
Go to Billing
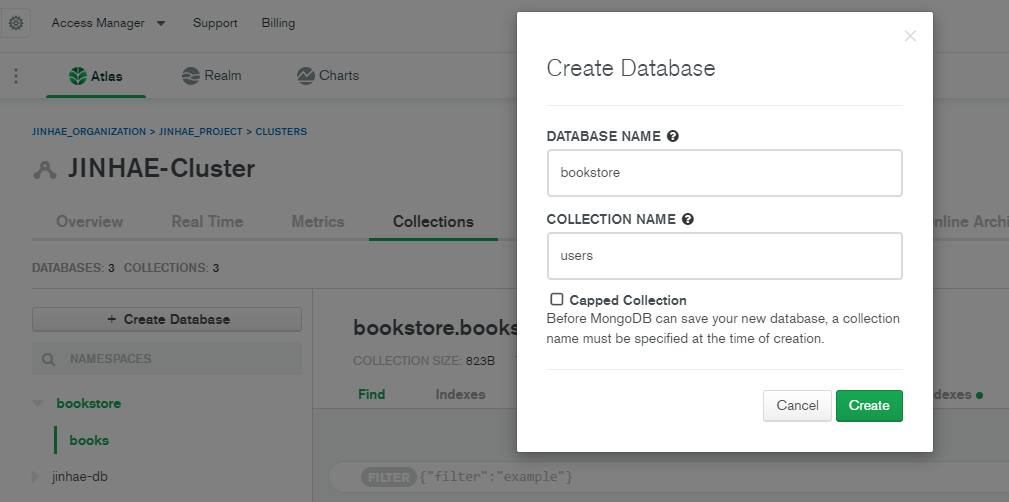pos(278,23)
